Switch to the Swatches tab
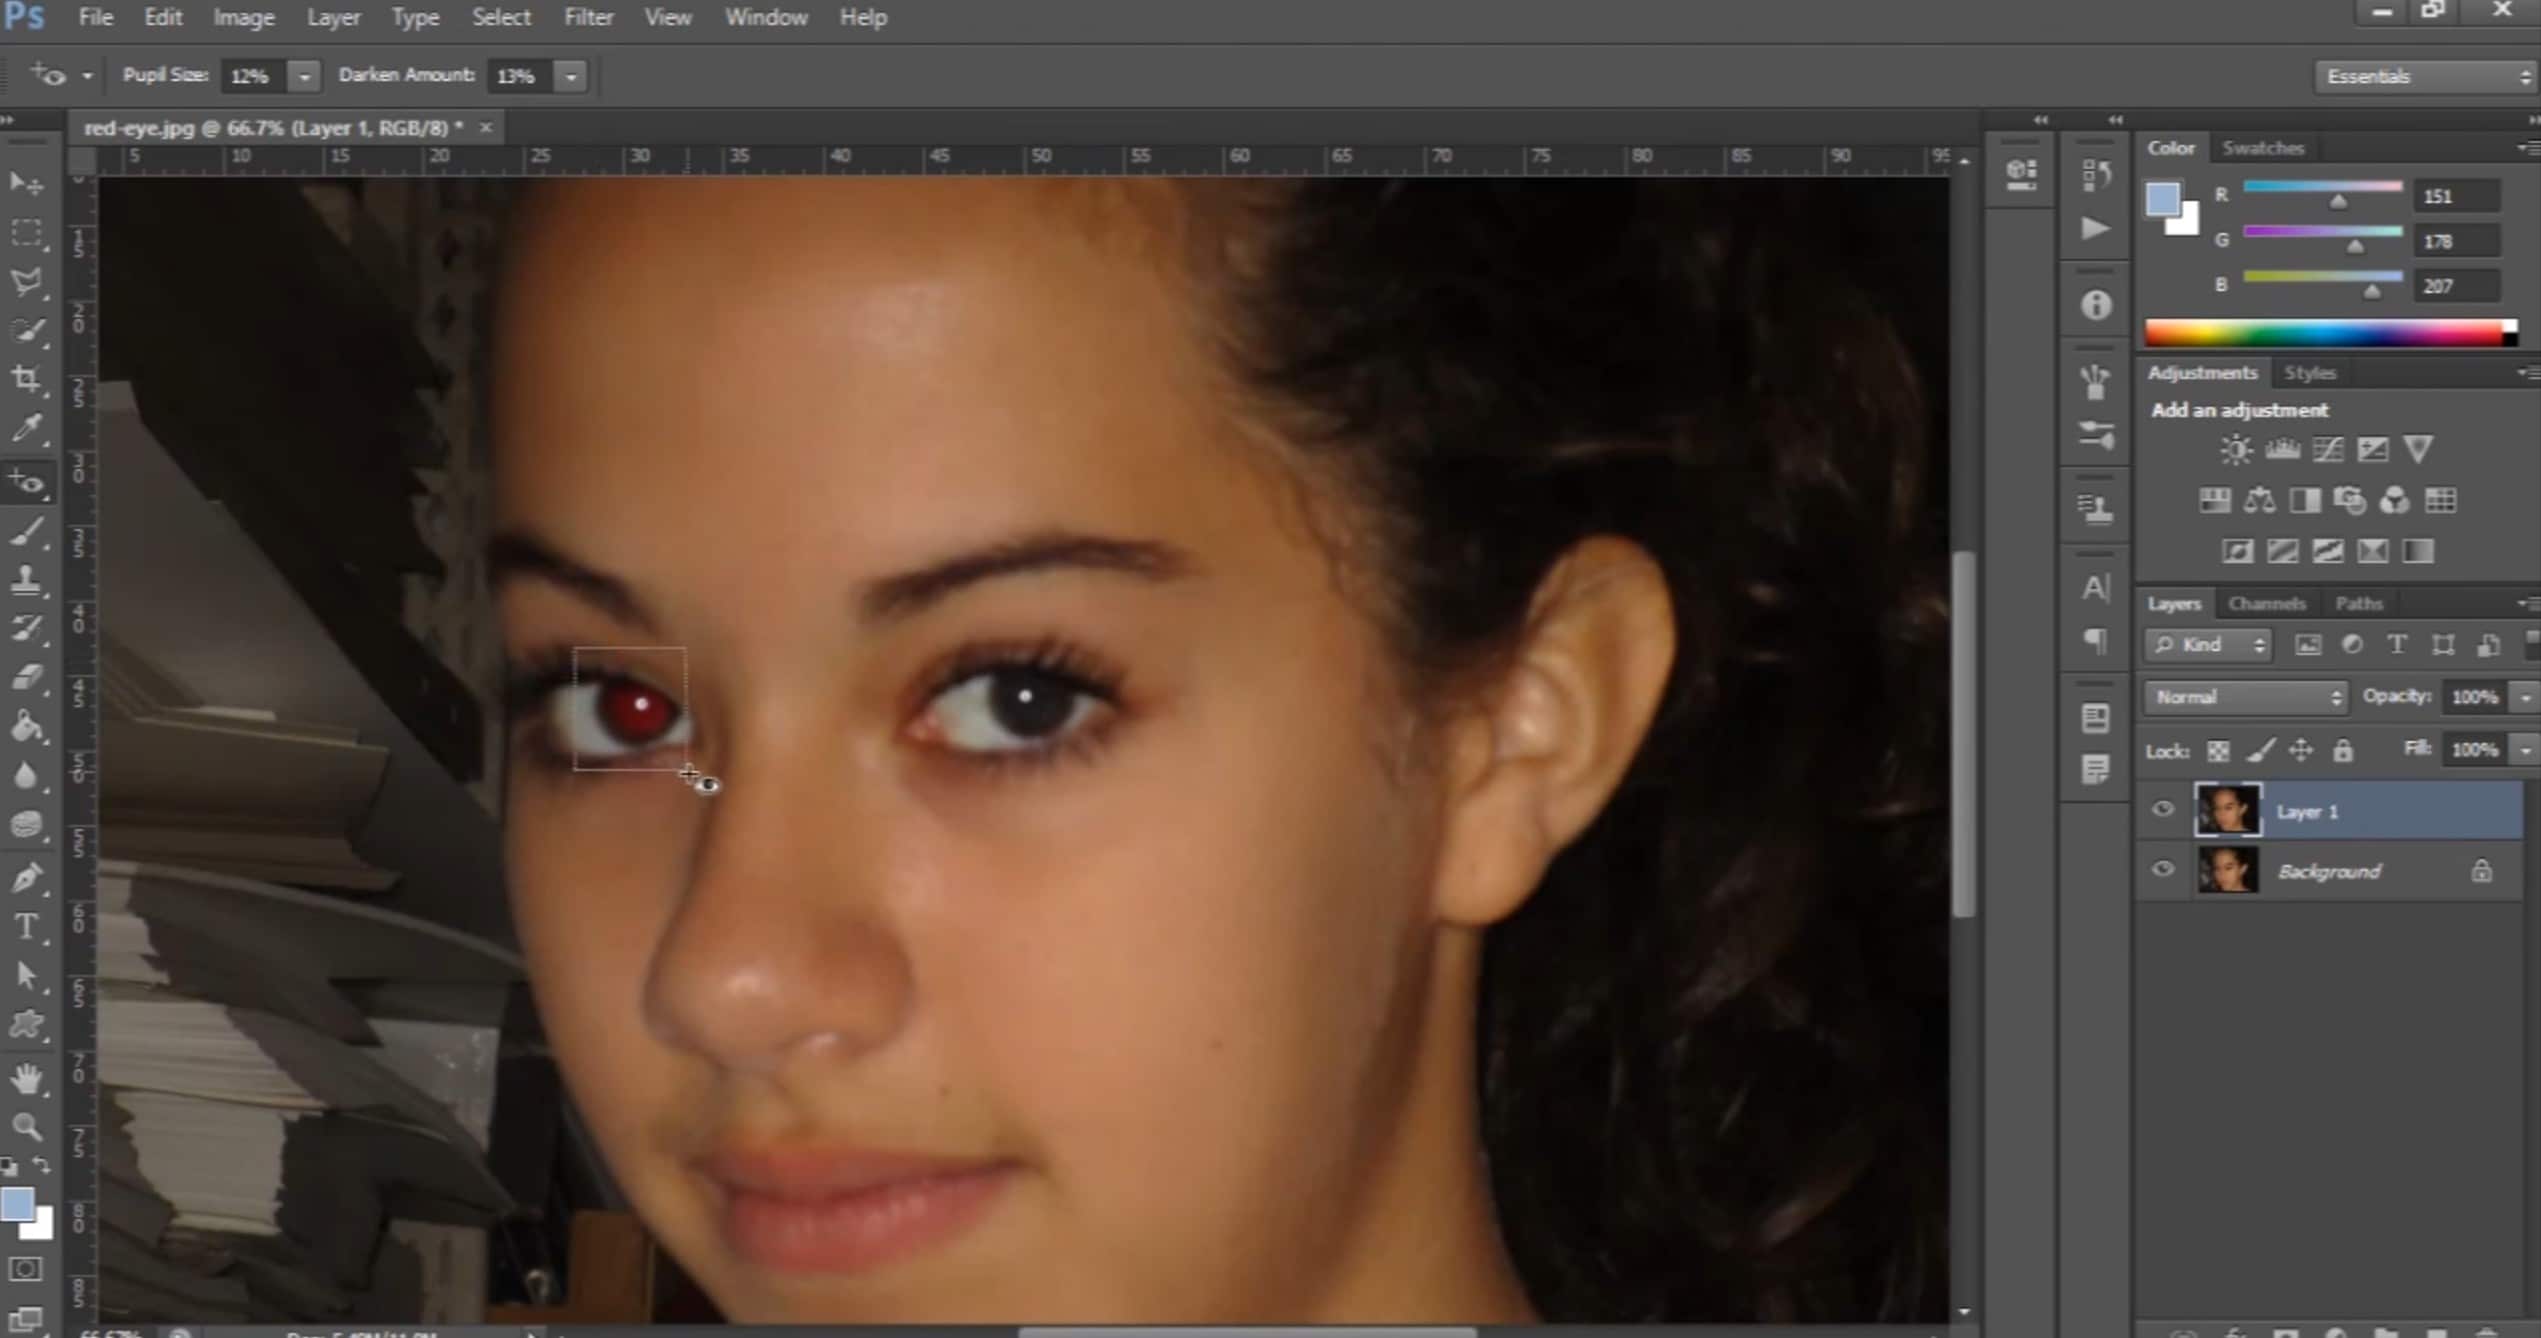This screenshot has height=1338, width=2541. 2262,148
